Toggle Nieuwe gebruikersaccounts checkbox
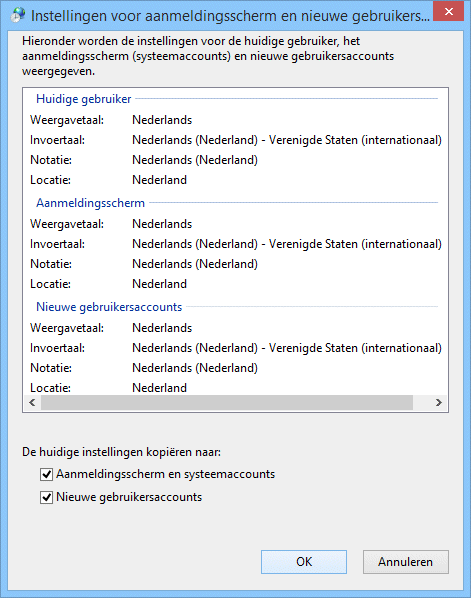The height and width of the screenshot is (598, 471). [46, 497]
